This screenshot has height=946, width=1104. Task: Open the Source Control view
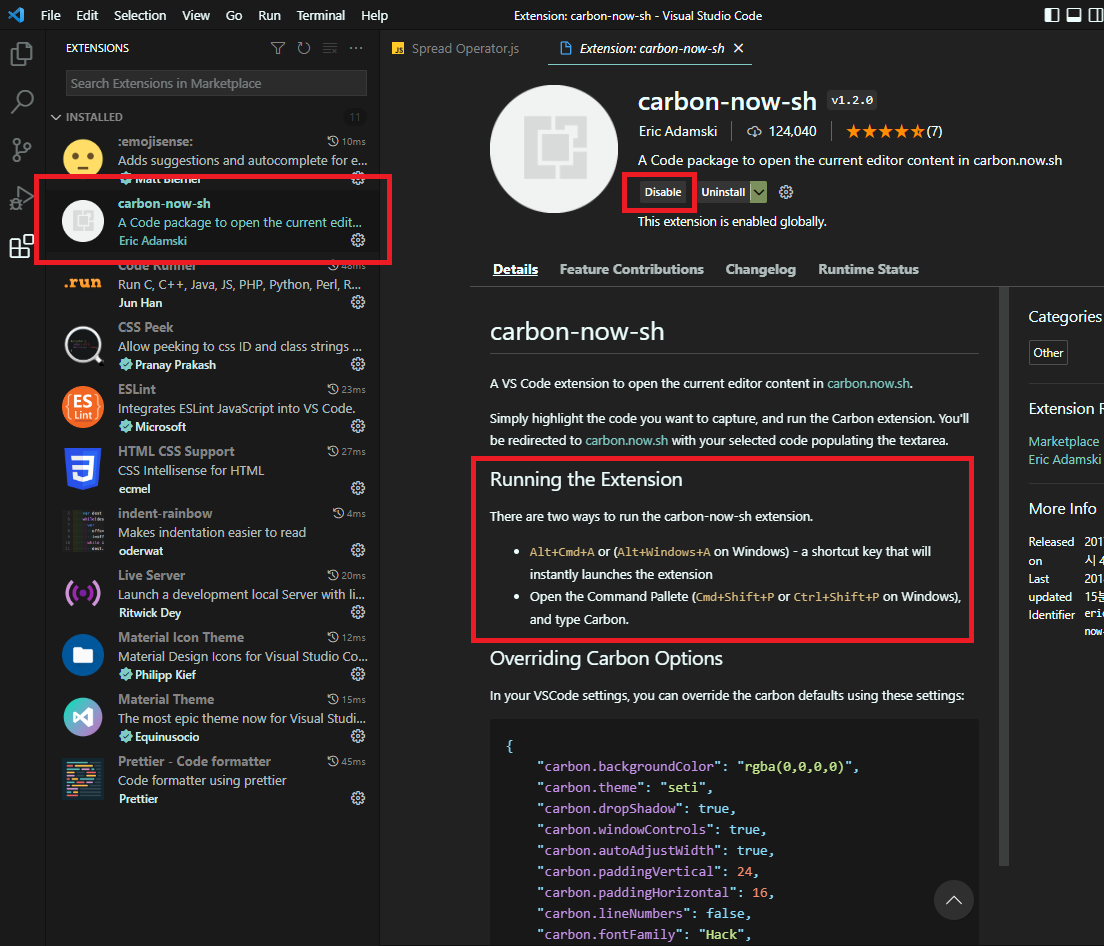(x=22, y=149)
